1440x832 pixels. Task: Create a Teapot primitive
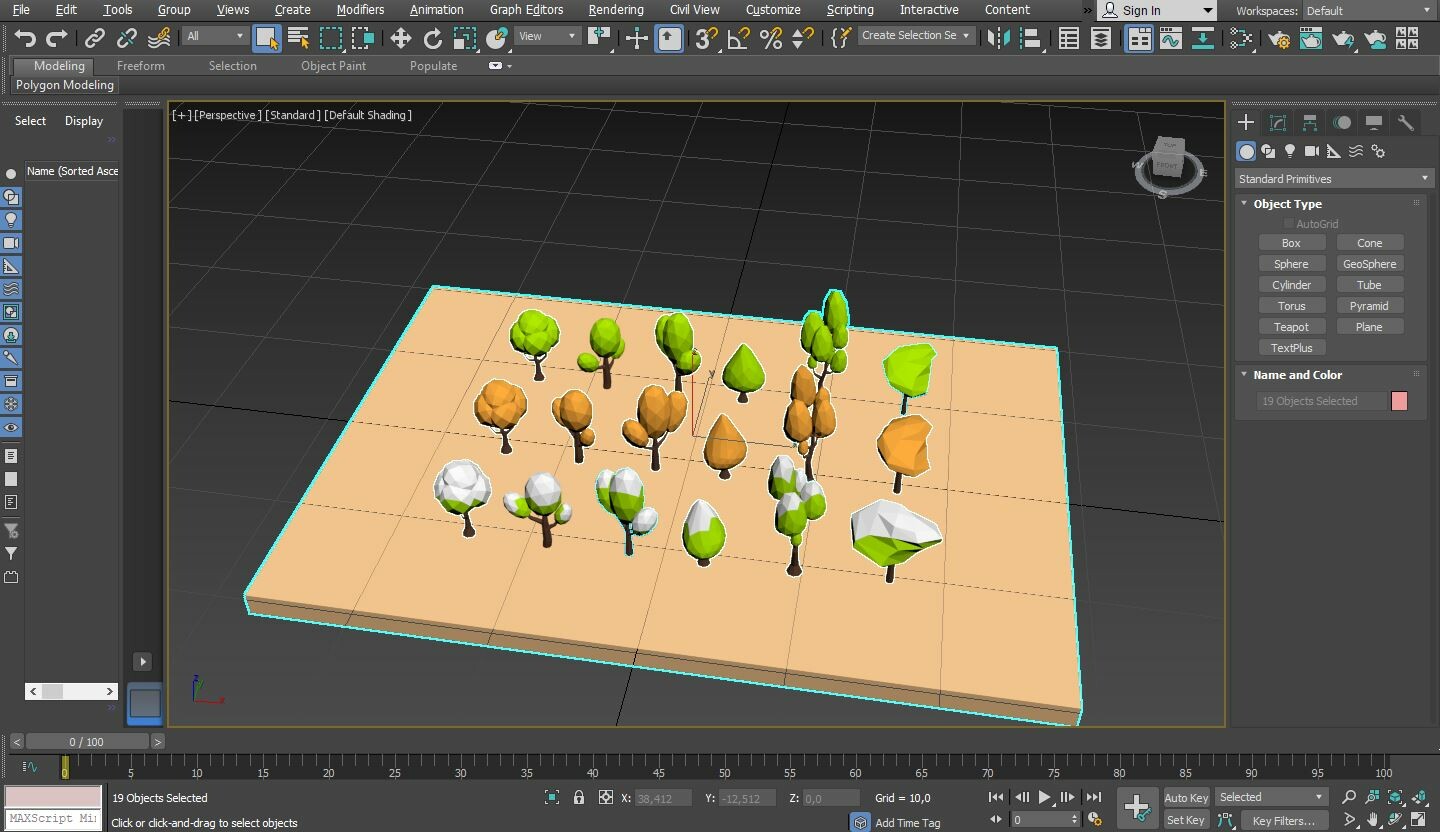[x=1292, y=326]
